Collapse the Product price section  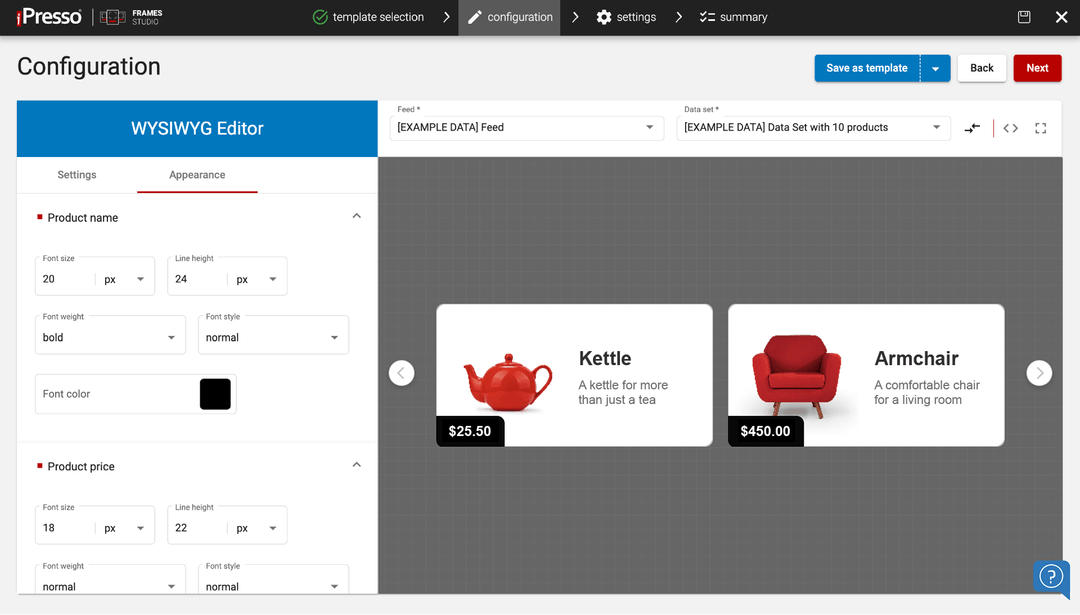[x=356, y=464]
